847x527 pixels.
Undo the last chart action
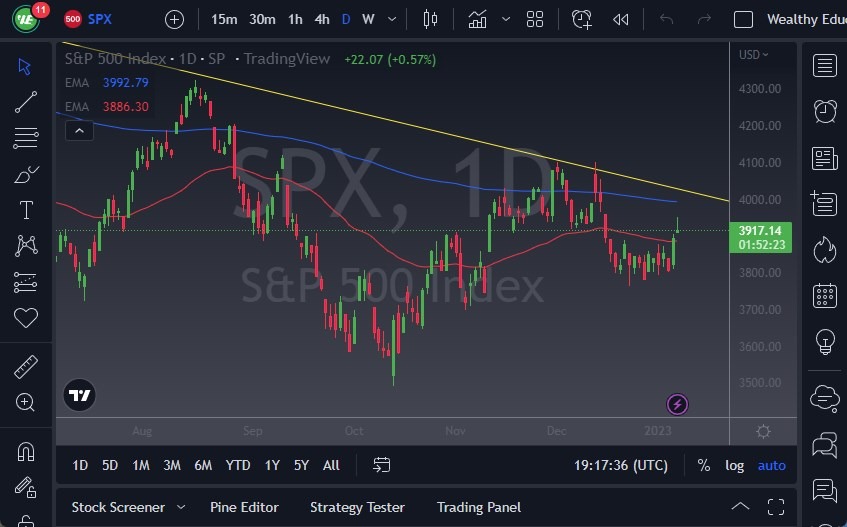tap(667, 19)
